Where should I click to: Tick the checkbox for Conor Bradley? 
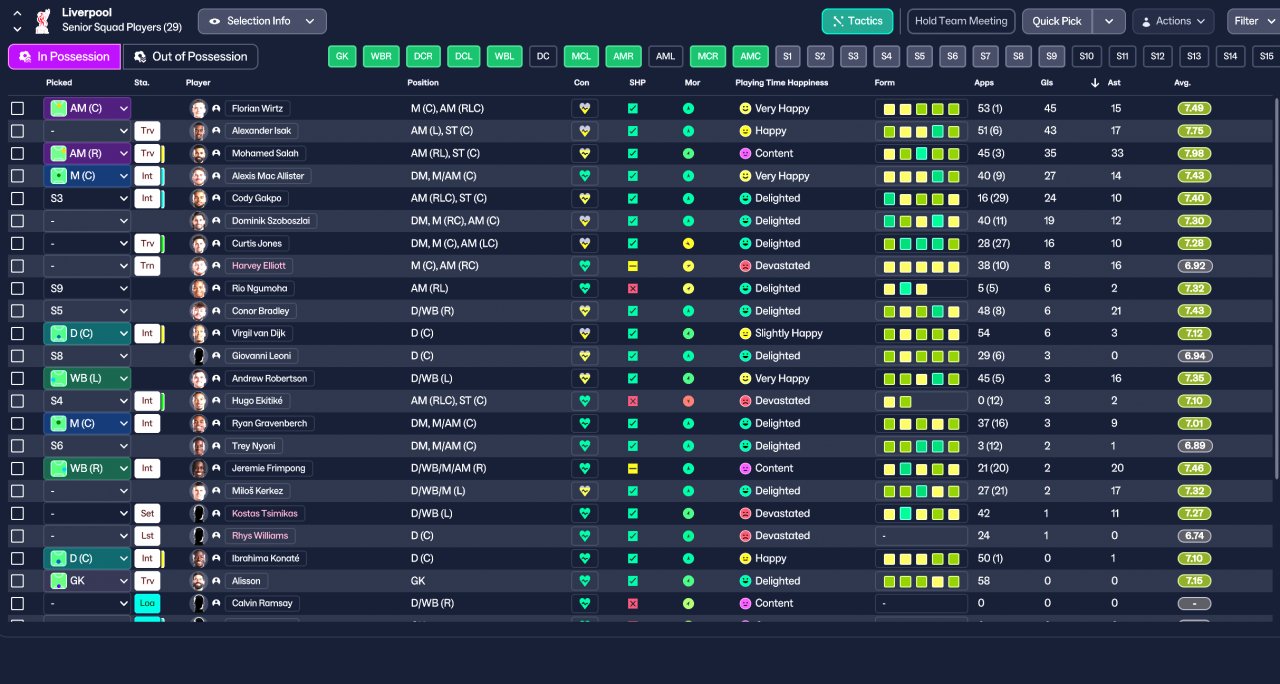point(17,311)
